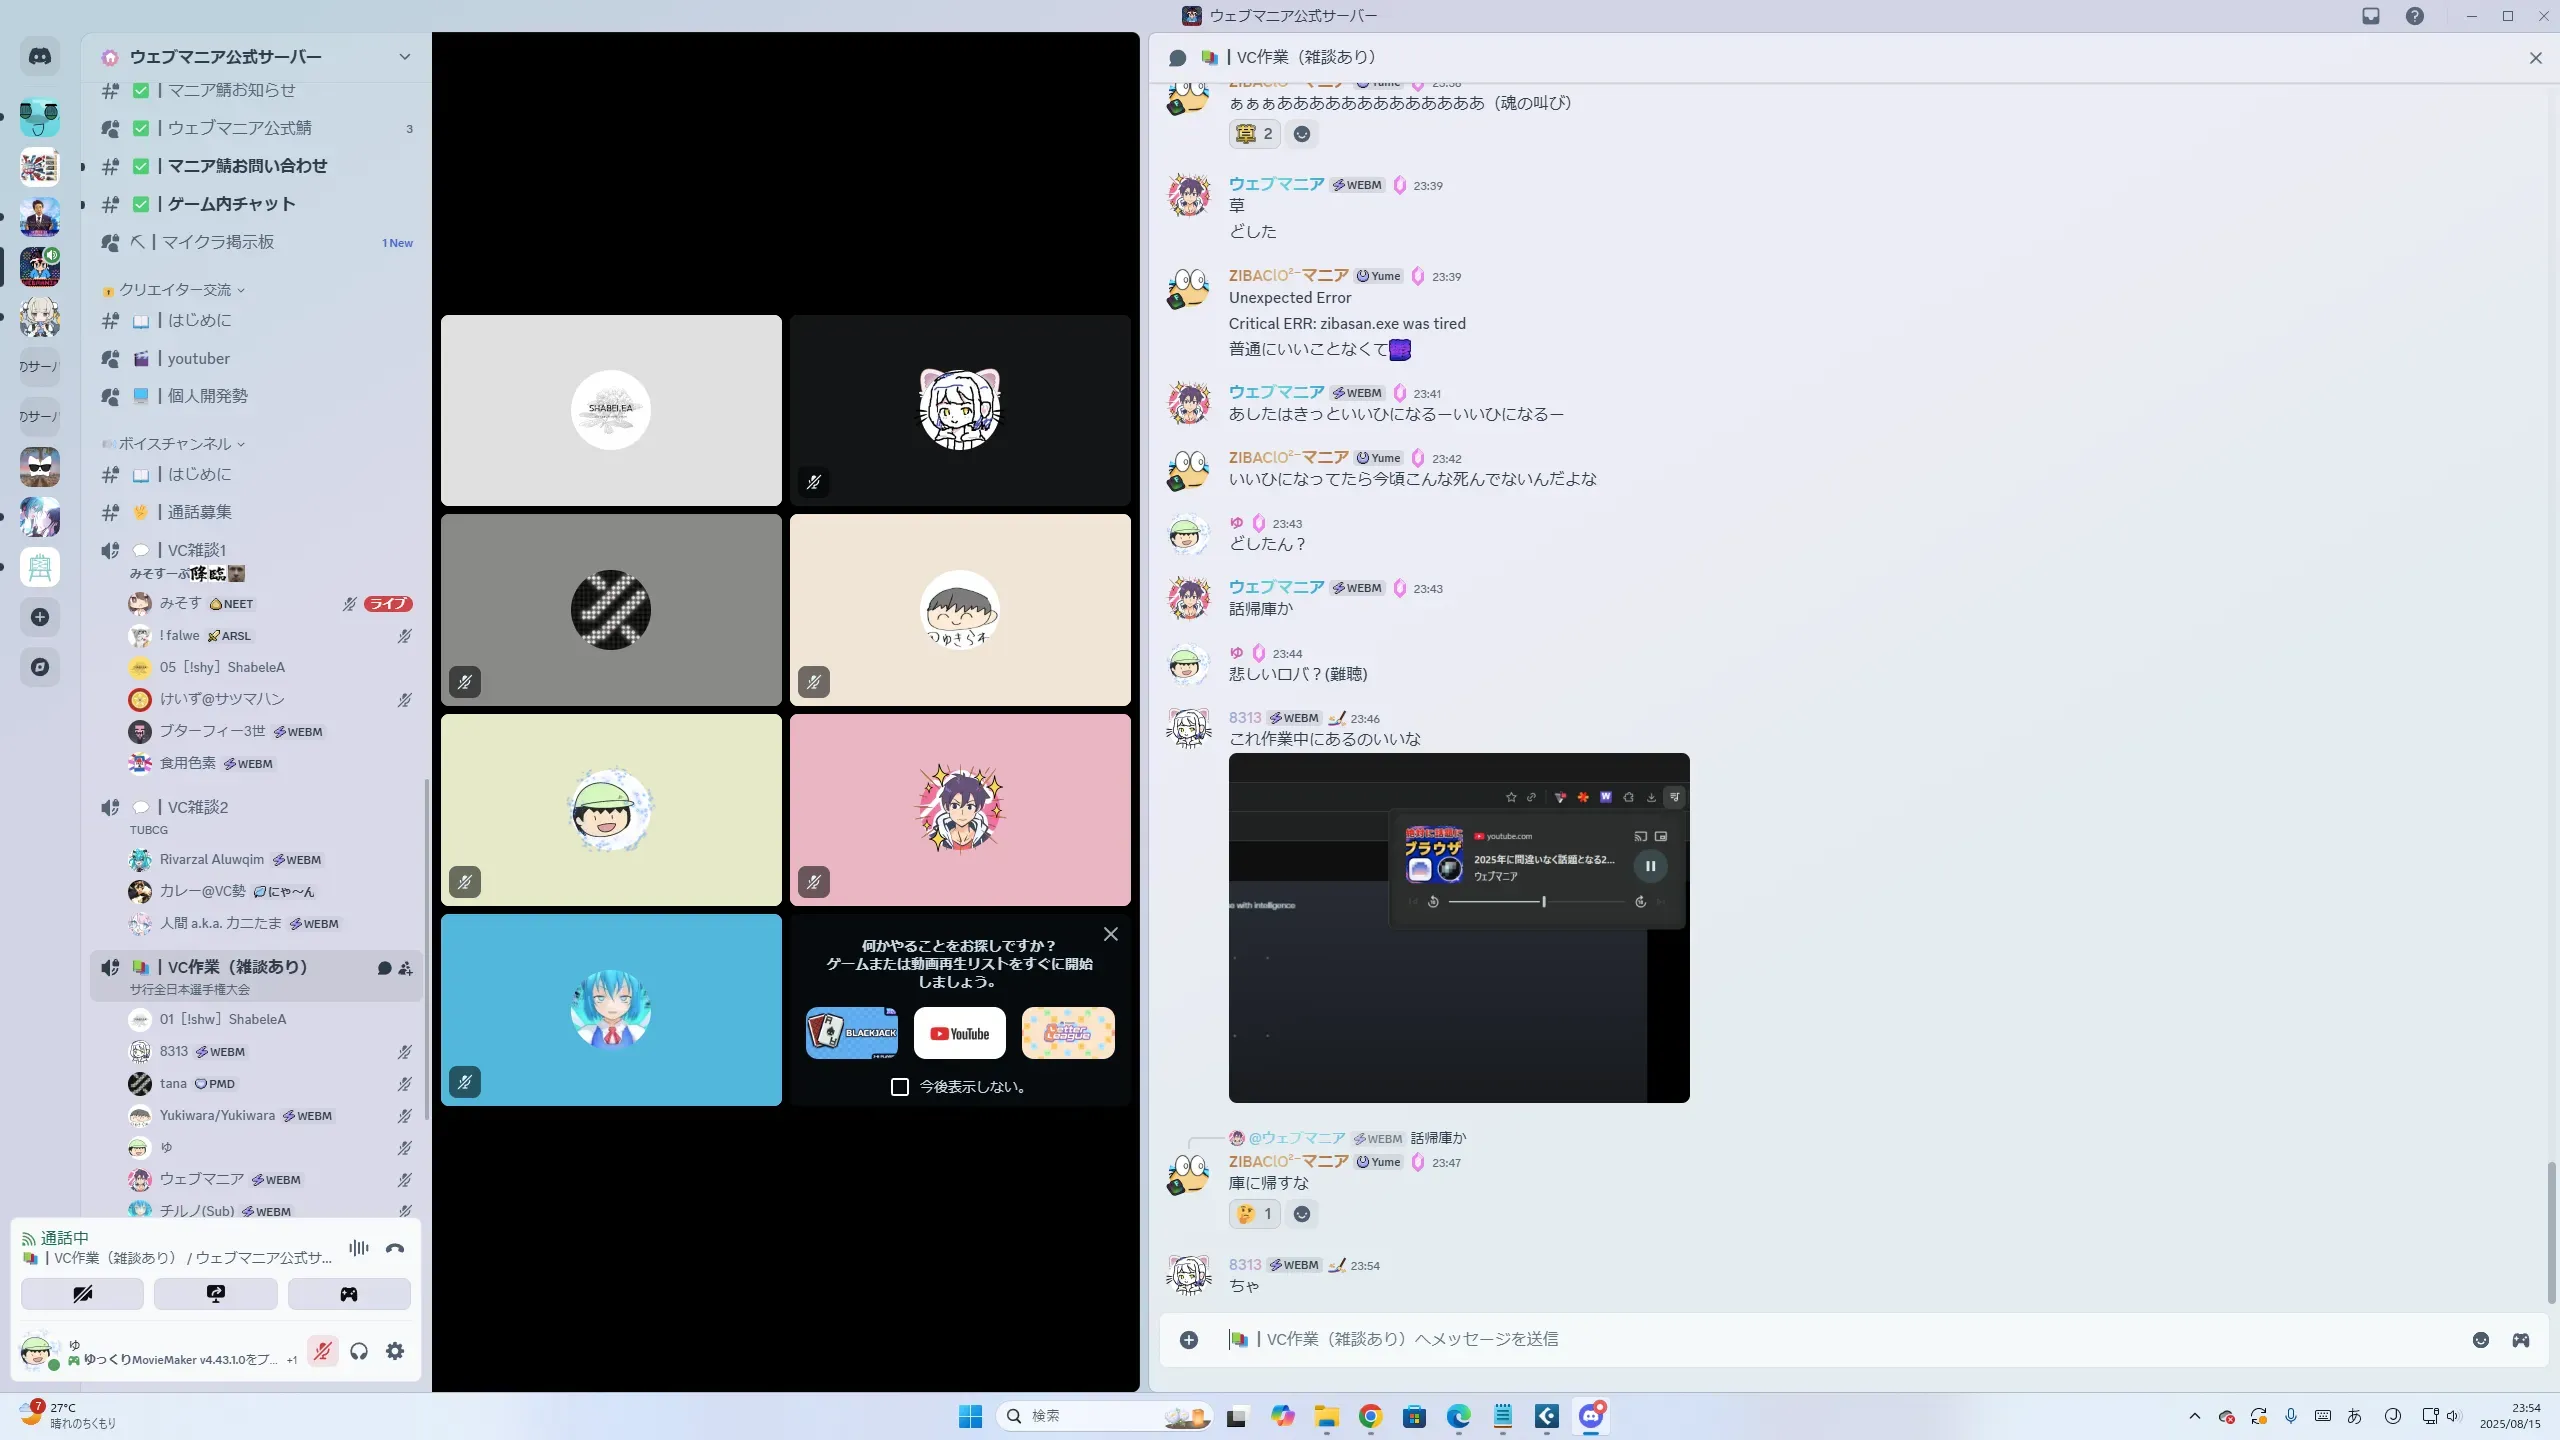Click the Add a Server plus icon
This screenshot has width=2560, height=1440.
click(40, 617)
